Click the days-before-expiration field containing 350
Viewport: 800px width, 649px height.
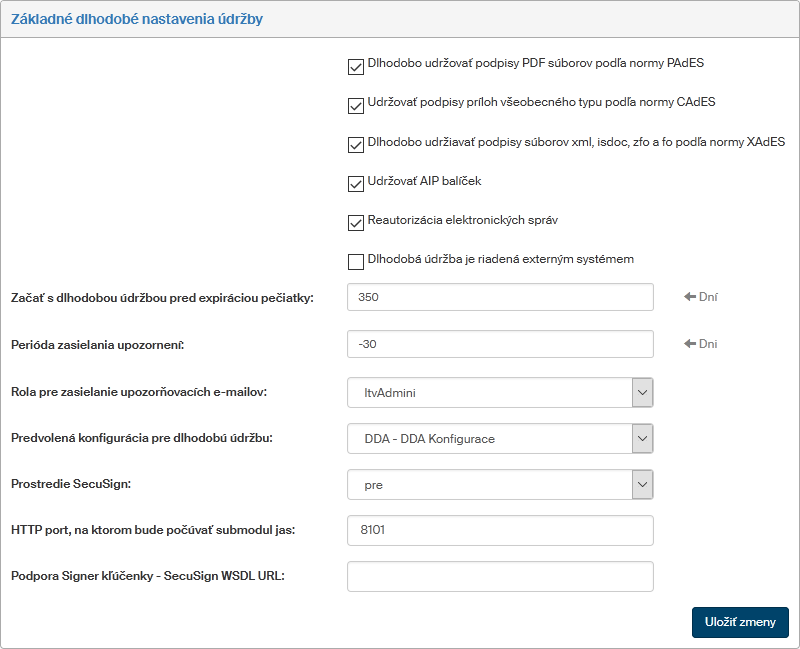pos(500,297)
